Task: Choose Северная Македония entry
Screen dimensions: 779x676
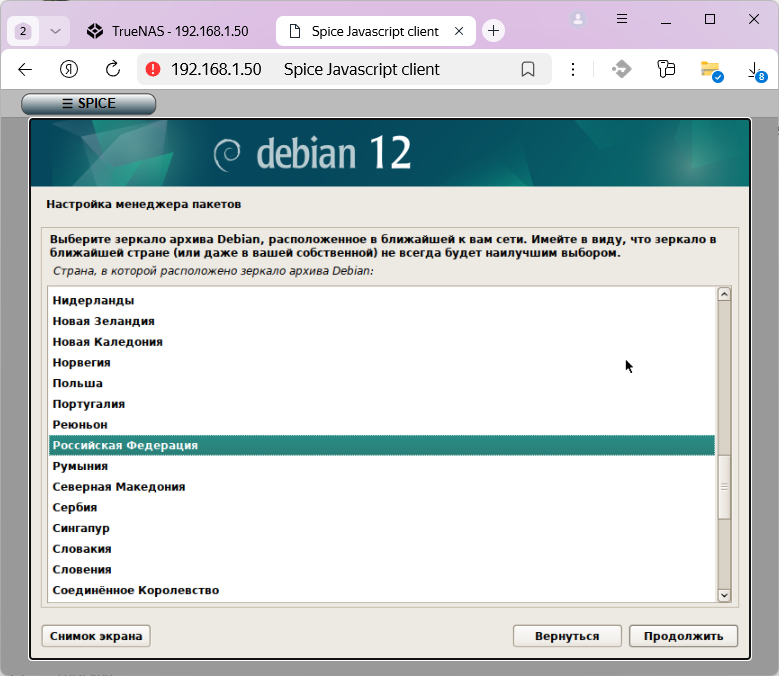Action: (x=382, y=487)
